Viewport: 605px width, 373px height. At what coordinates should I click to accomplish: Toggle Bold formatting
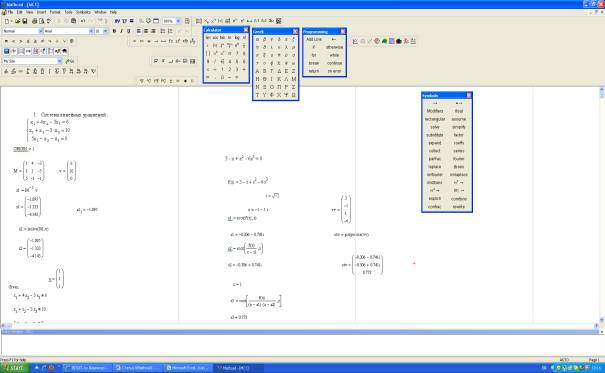(114, 31)
